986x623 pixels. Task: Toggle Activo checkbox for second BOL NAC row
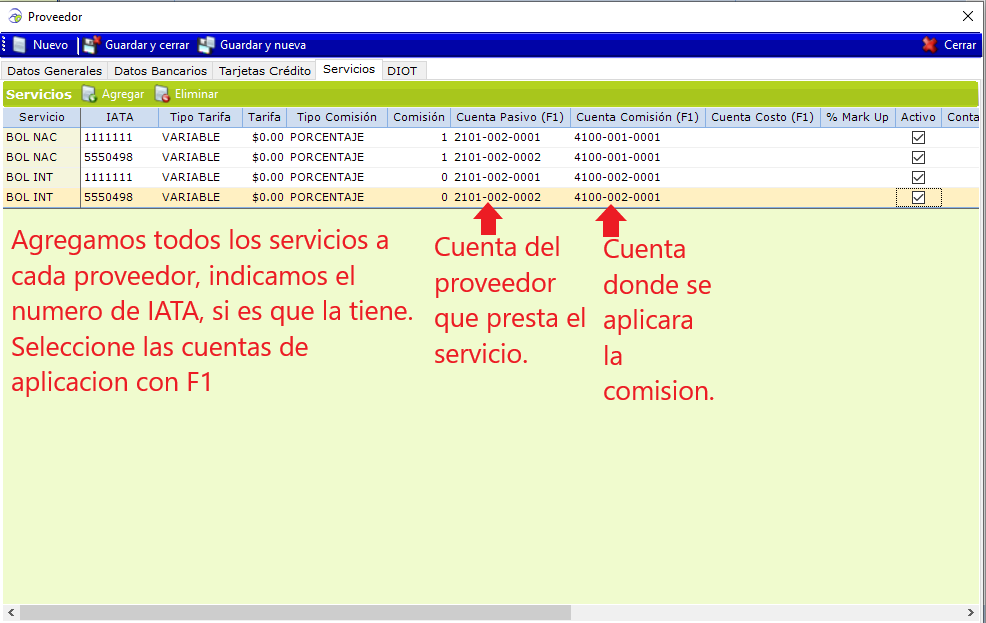tap(918, 158)
